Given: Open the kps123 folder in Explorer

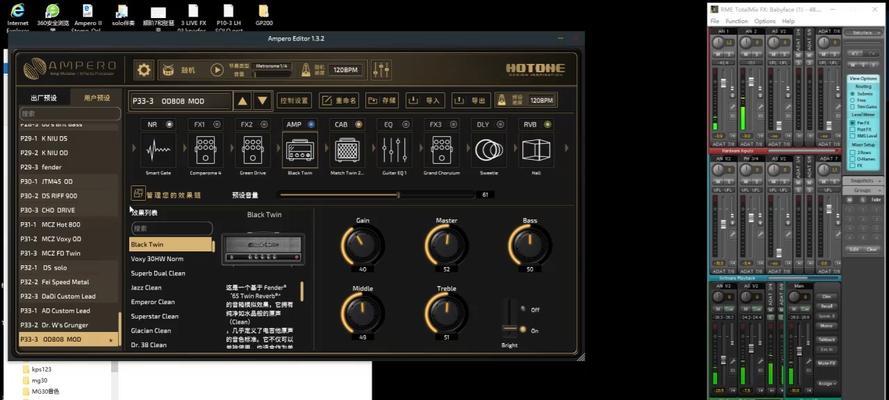Looking at the screenshot, I should click(x=37, y=369).
